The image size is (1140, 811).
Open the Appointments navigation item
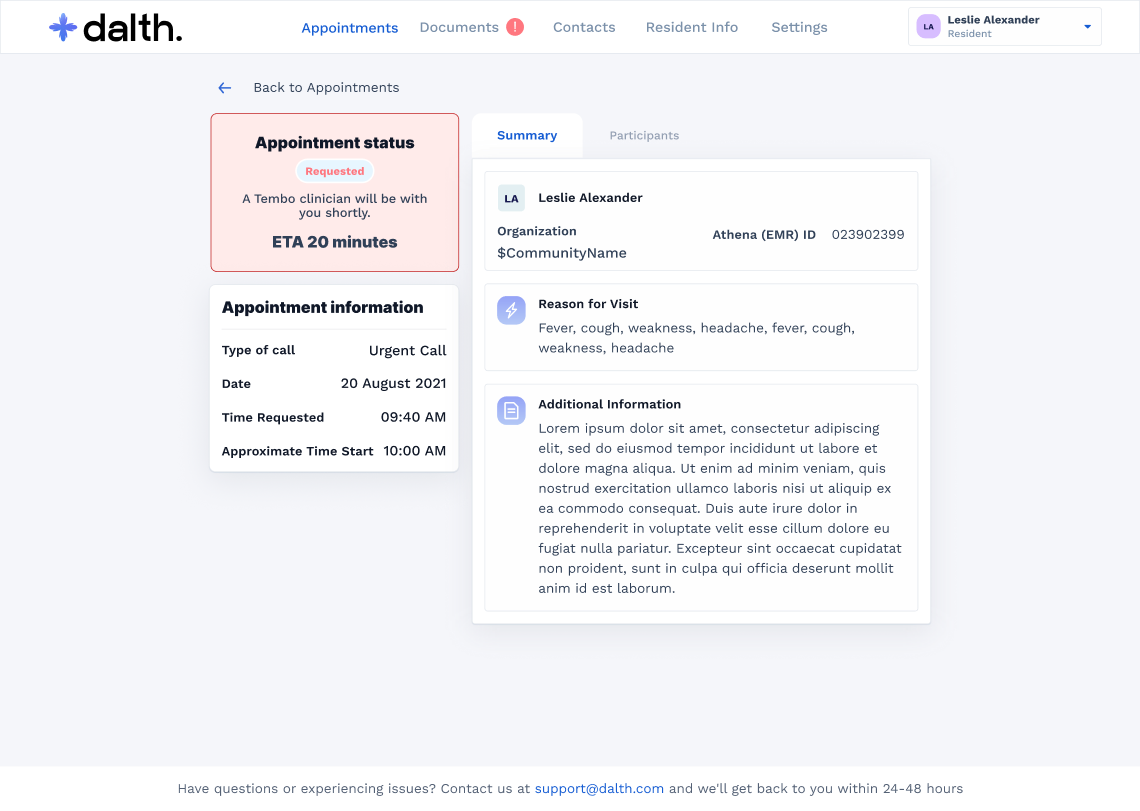350,28
